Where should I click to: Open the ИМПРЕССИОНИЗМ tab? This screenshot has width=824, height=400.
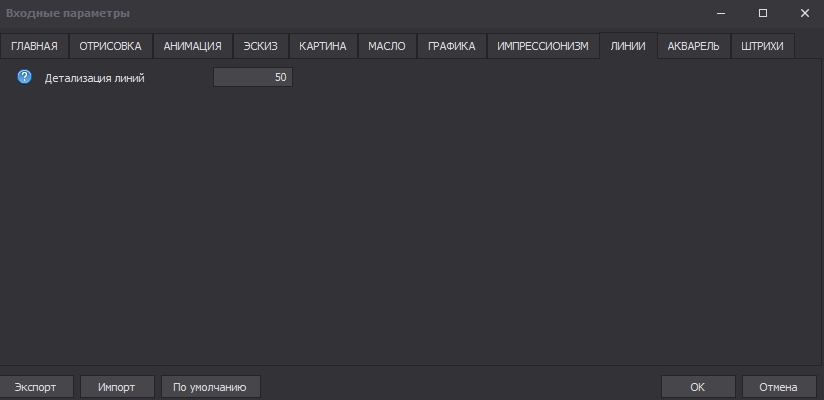click(x=543, y=46)
